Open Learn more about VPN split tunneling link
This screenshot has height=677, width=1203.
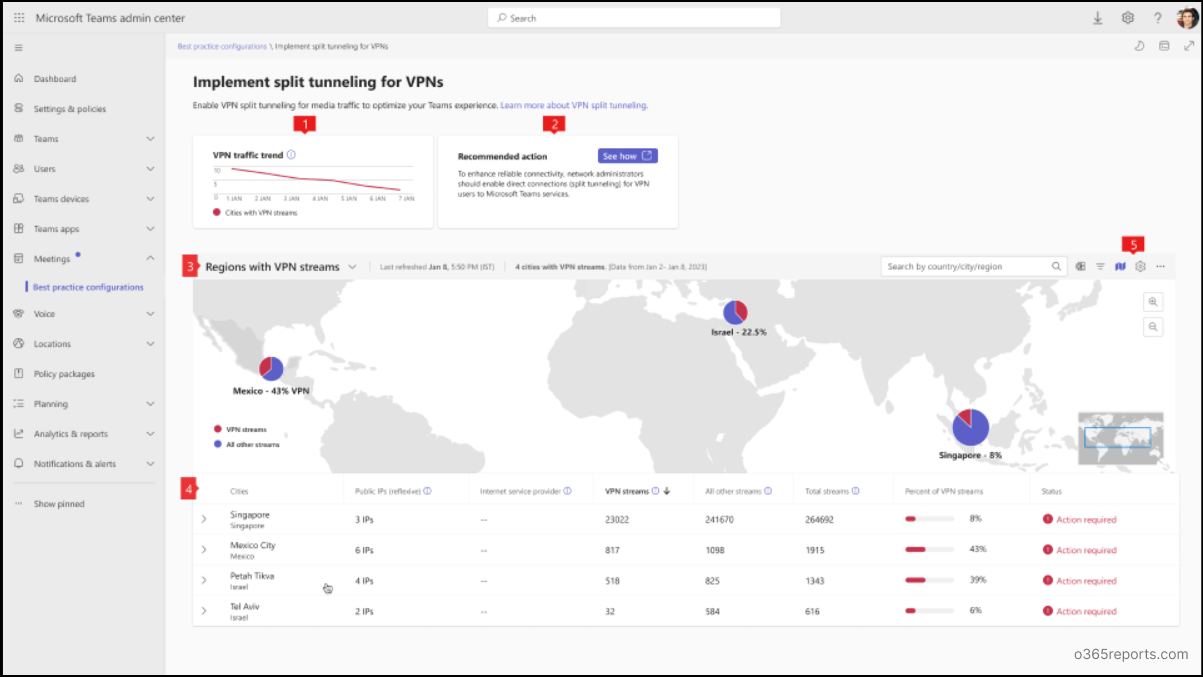click(x=574, y=105)
